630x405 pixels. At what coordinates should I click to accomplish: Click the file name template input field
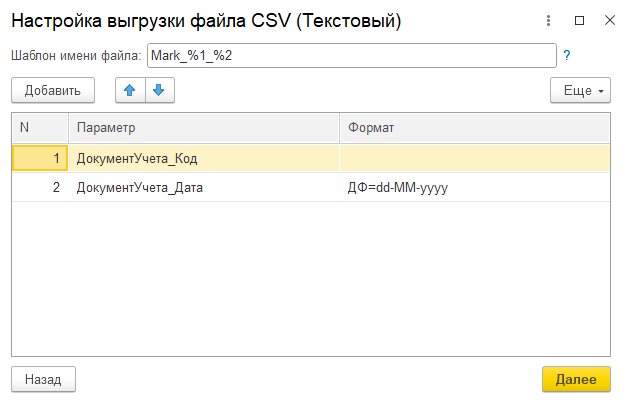[x=350, y=56]
